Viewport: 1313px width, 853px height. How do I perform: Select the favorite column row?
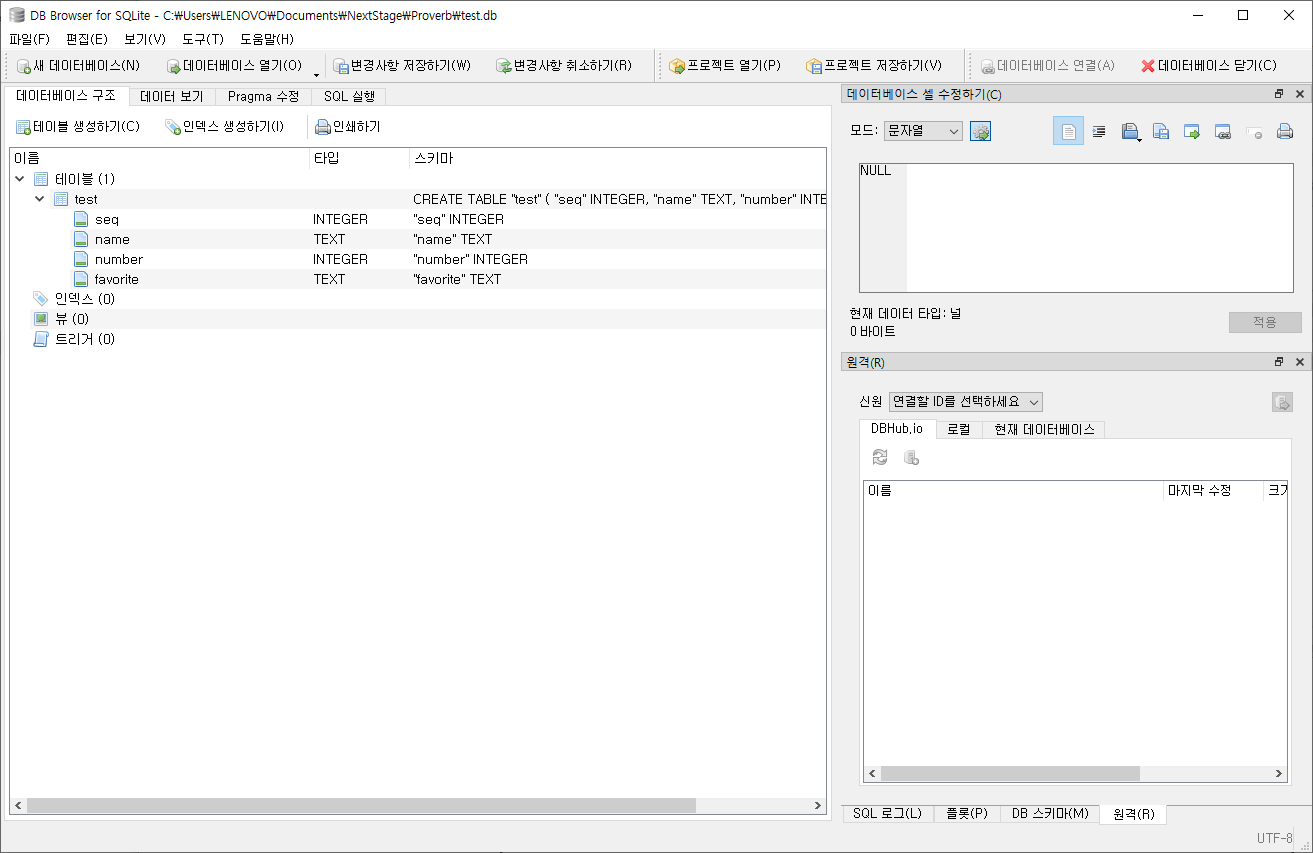pos(418,279)
